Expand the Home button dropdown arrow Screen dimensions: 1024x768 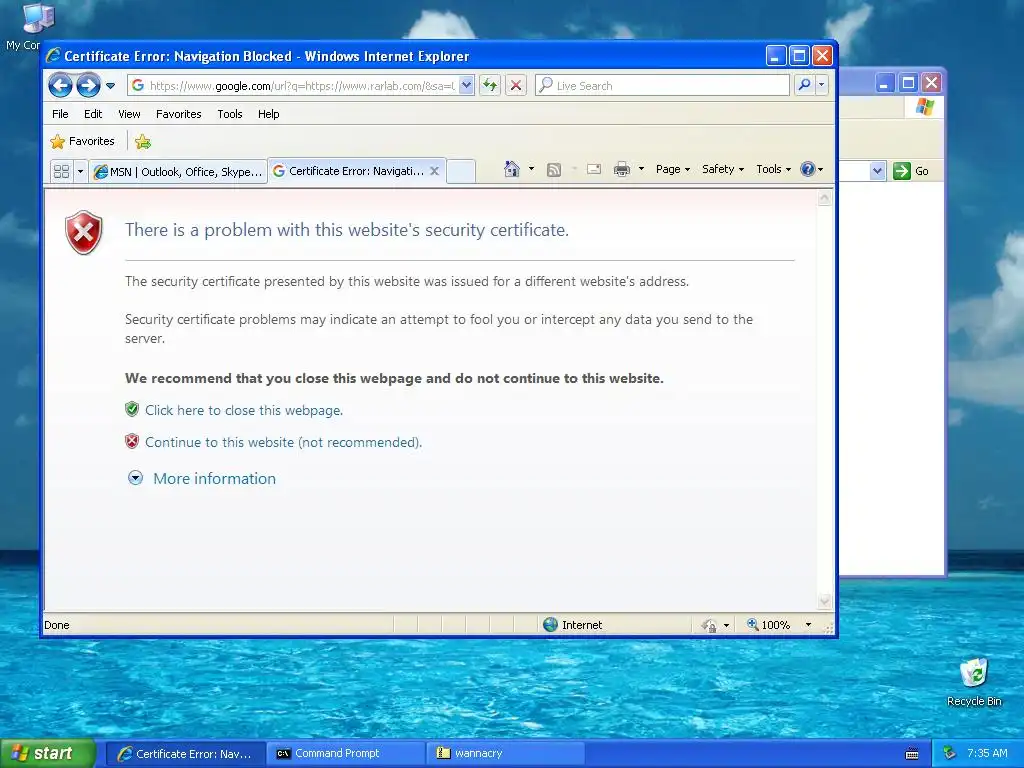[x=531, y=169]
